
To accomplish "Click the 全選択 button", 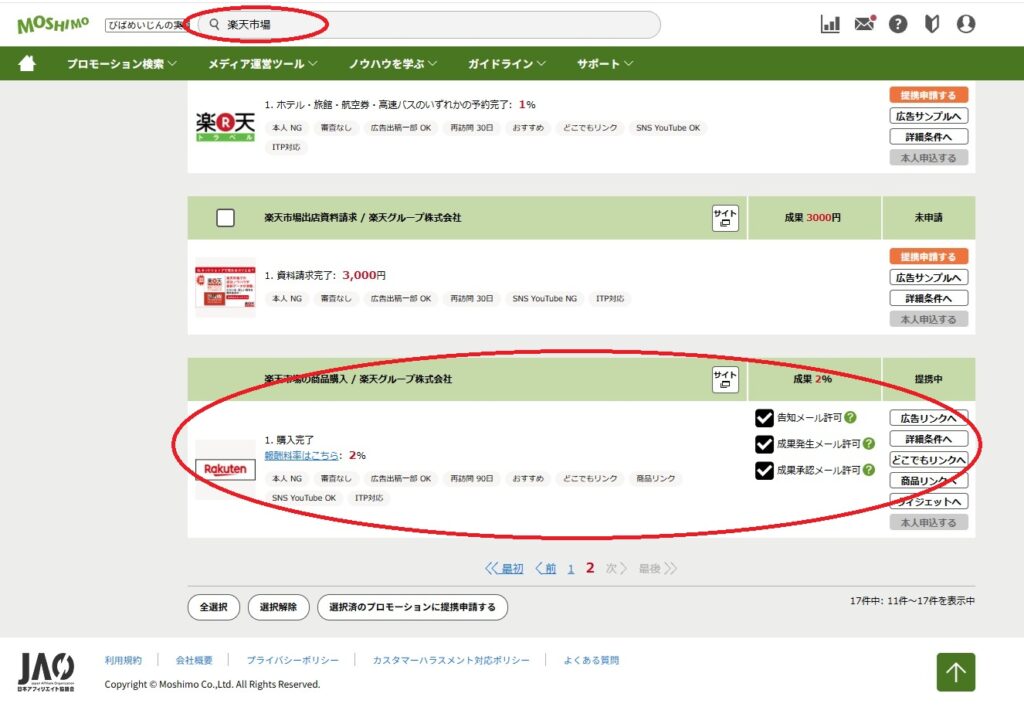I will pos(214,607).
